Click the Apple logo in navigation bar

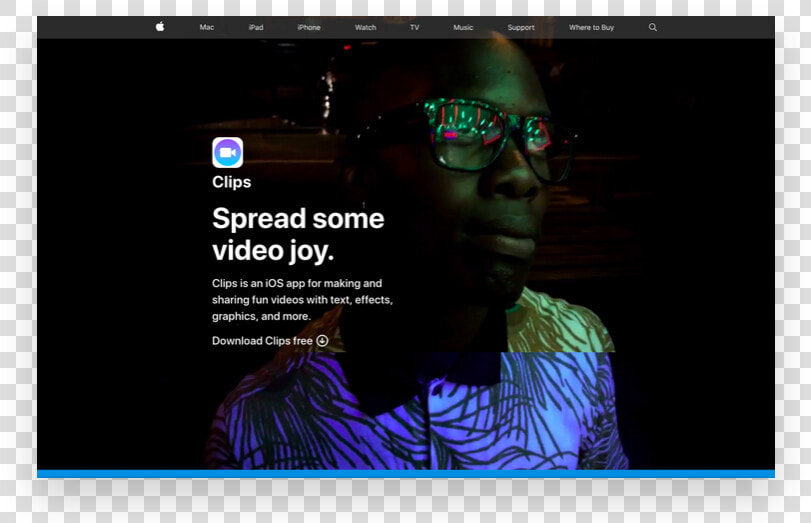click(160, 27)
